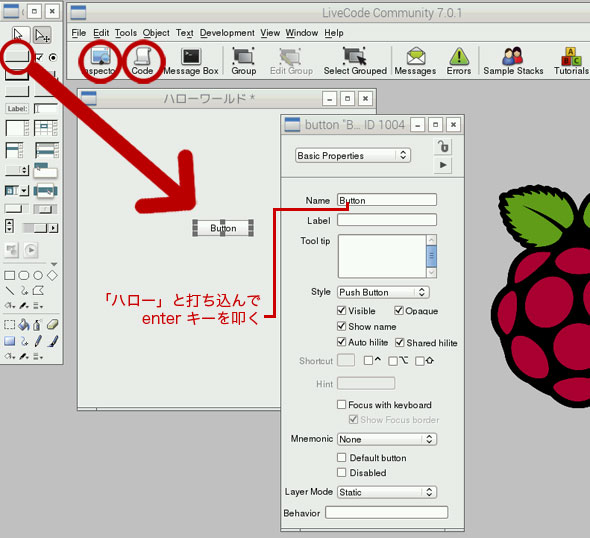Choose the oval graphic tool
590x538 pixels.
38,276
